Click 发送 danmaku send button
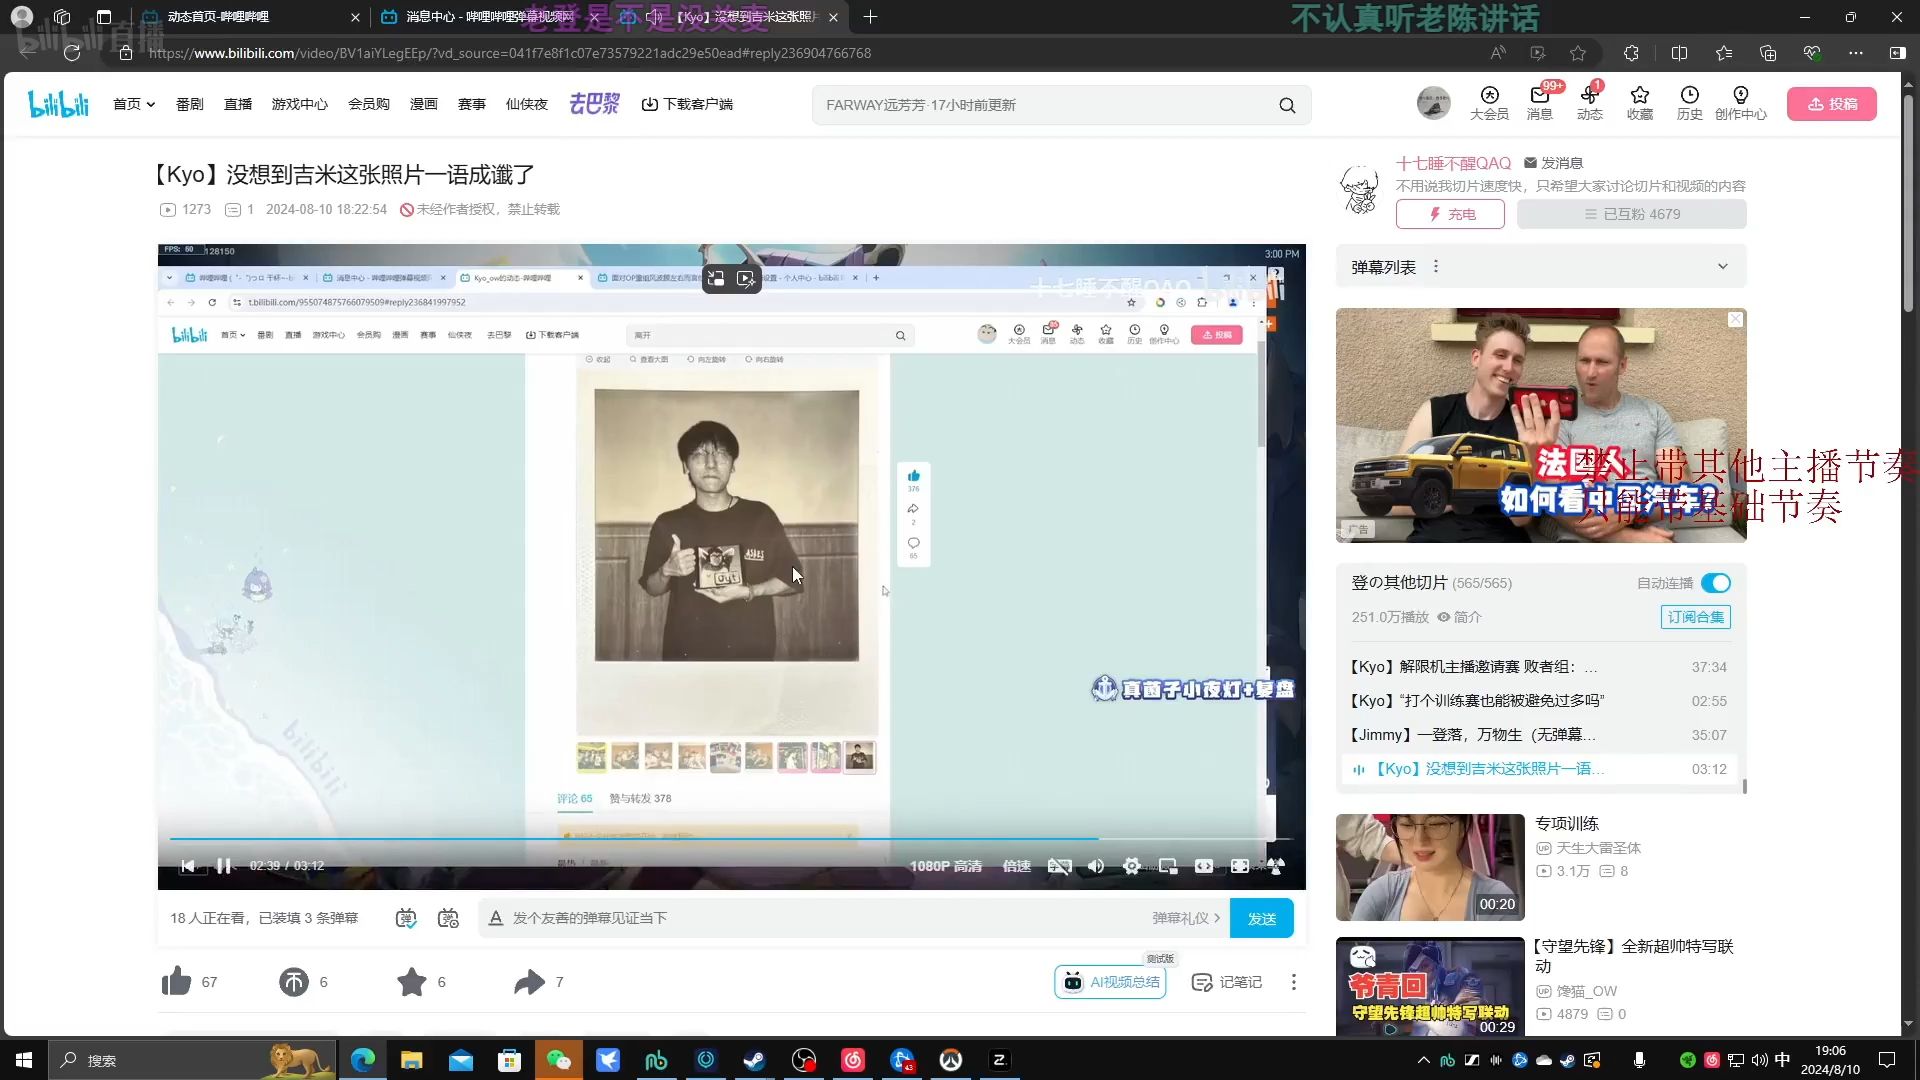The width and height of the screenshot is (1920, 1080). pyautogui.click(x=1262, y=918)
